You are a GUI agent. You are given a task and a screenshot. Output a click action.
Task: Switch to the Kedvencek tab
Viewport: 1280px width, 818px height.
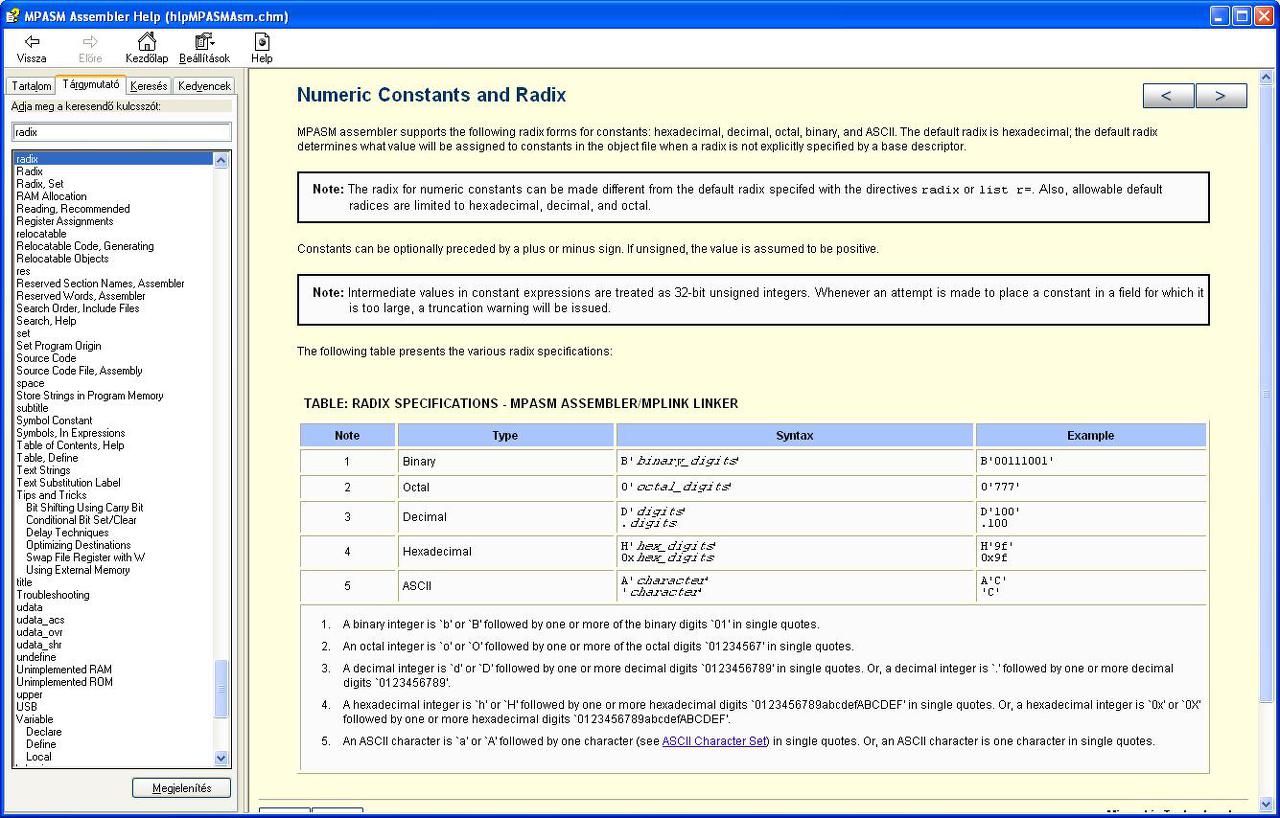coord(204,86)
